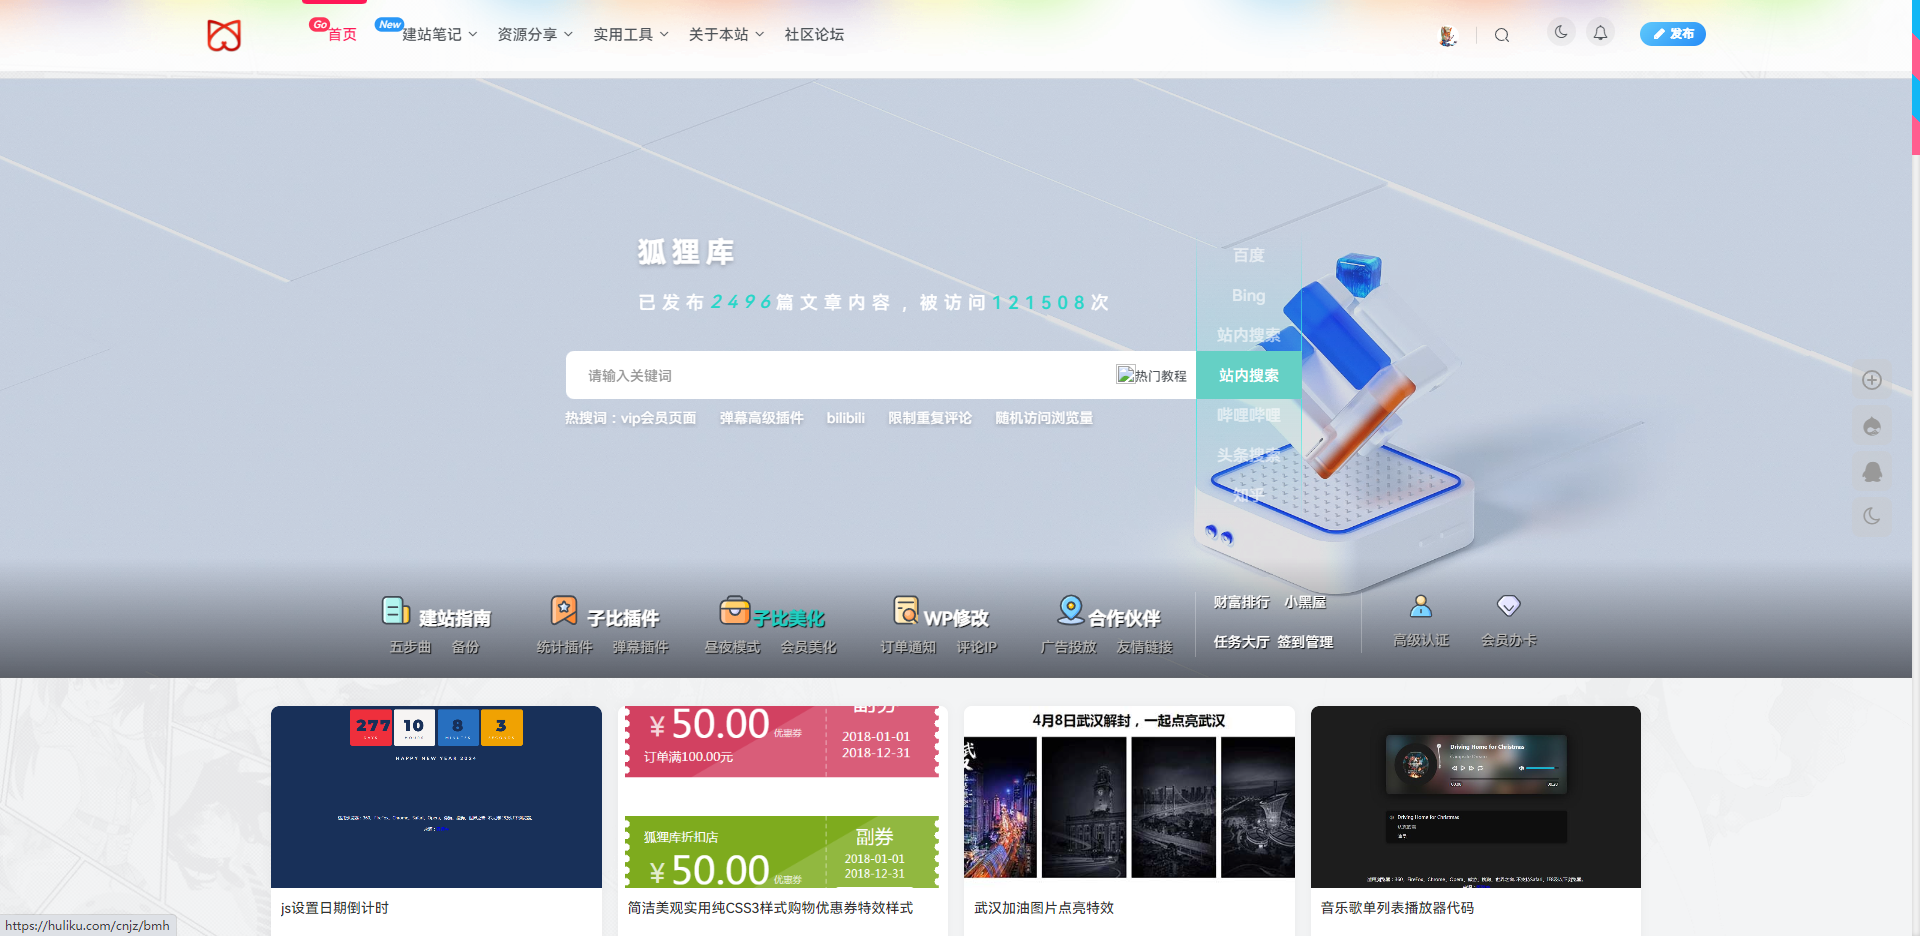Open the bilibili hot search link
Image resolution: width=1920 pixels, height=936 pixels.
pos(845,418)
